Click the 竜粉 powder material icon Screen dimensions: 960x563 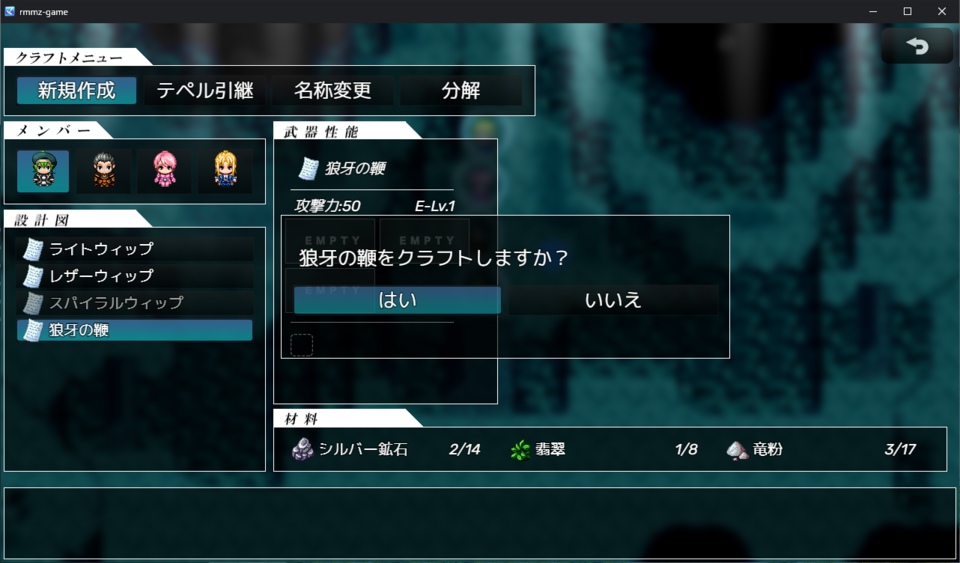point(737,450)
